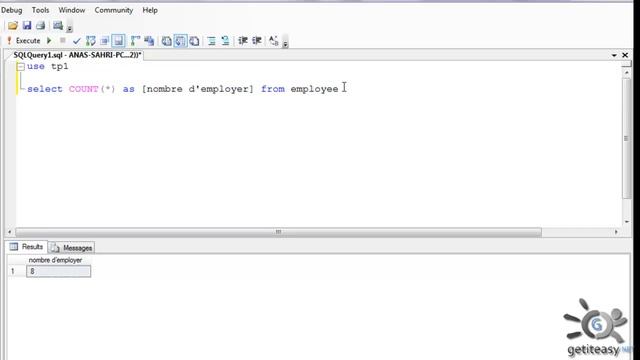Open the SQL editor toolbar overflow arrow
The height and width of the screenshot is (360, 640).
pos(285,43)
